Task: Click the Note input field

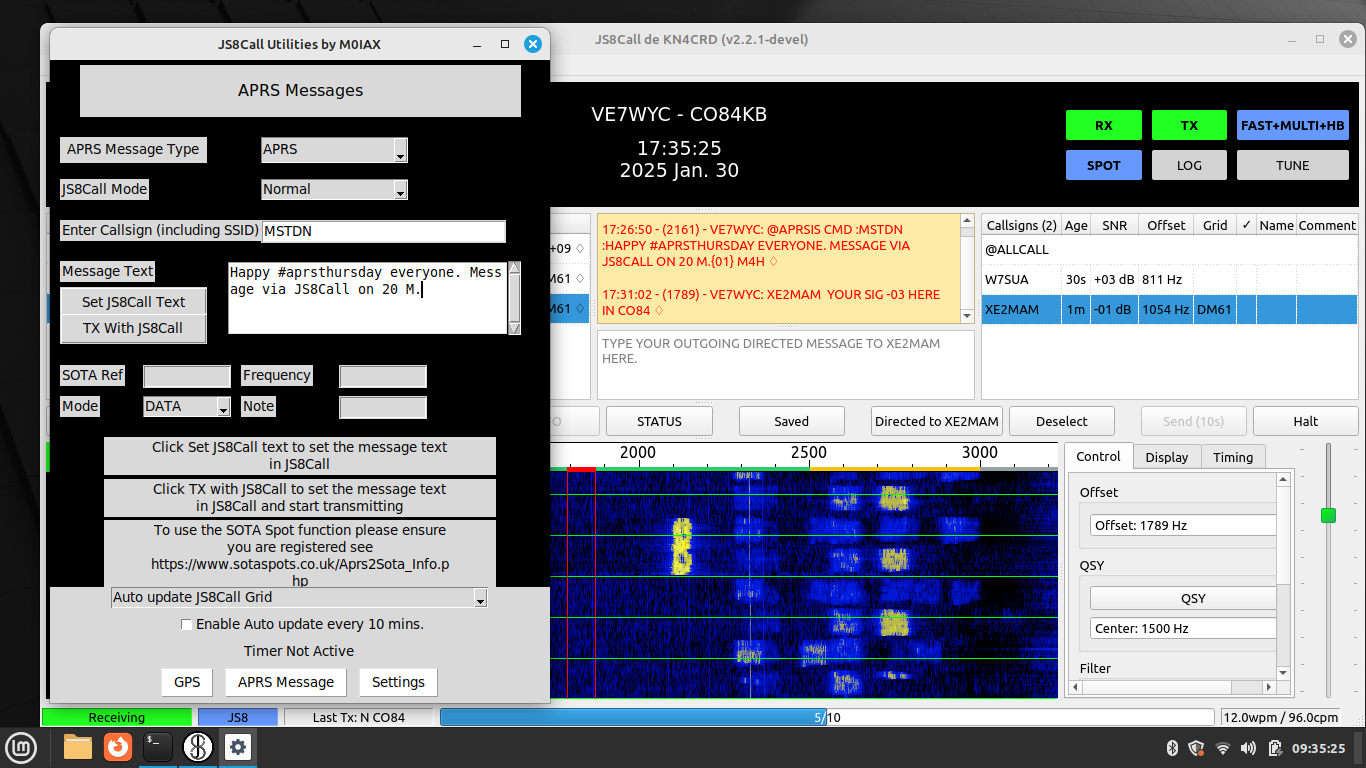Action: click(x=383, y=407)
